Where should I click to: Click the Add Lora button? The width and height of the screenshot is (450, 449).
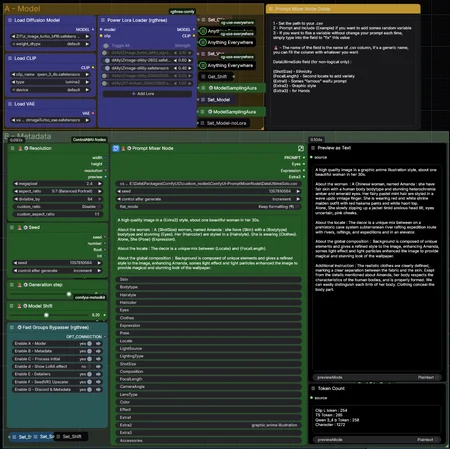[x=147, y=94]
